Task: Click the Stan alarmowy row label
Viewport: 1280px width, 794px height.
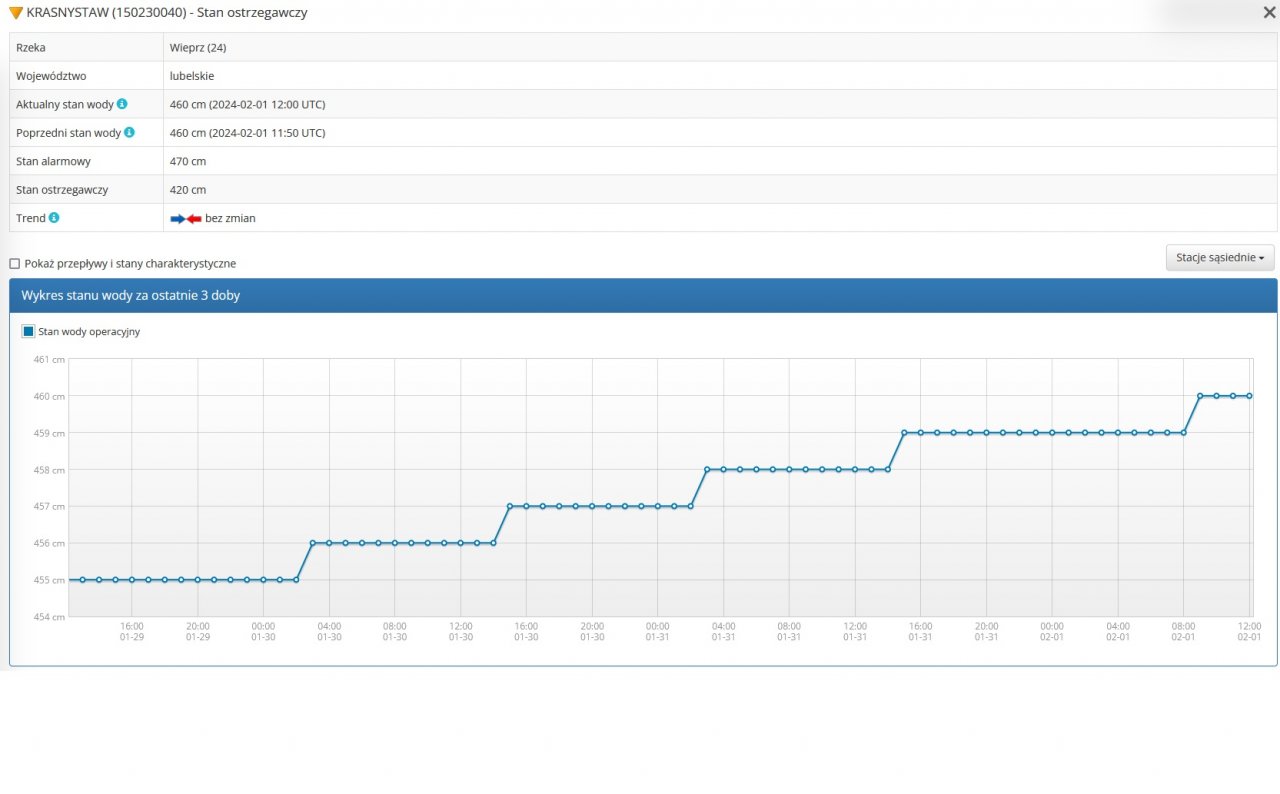Action: 53,161
